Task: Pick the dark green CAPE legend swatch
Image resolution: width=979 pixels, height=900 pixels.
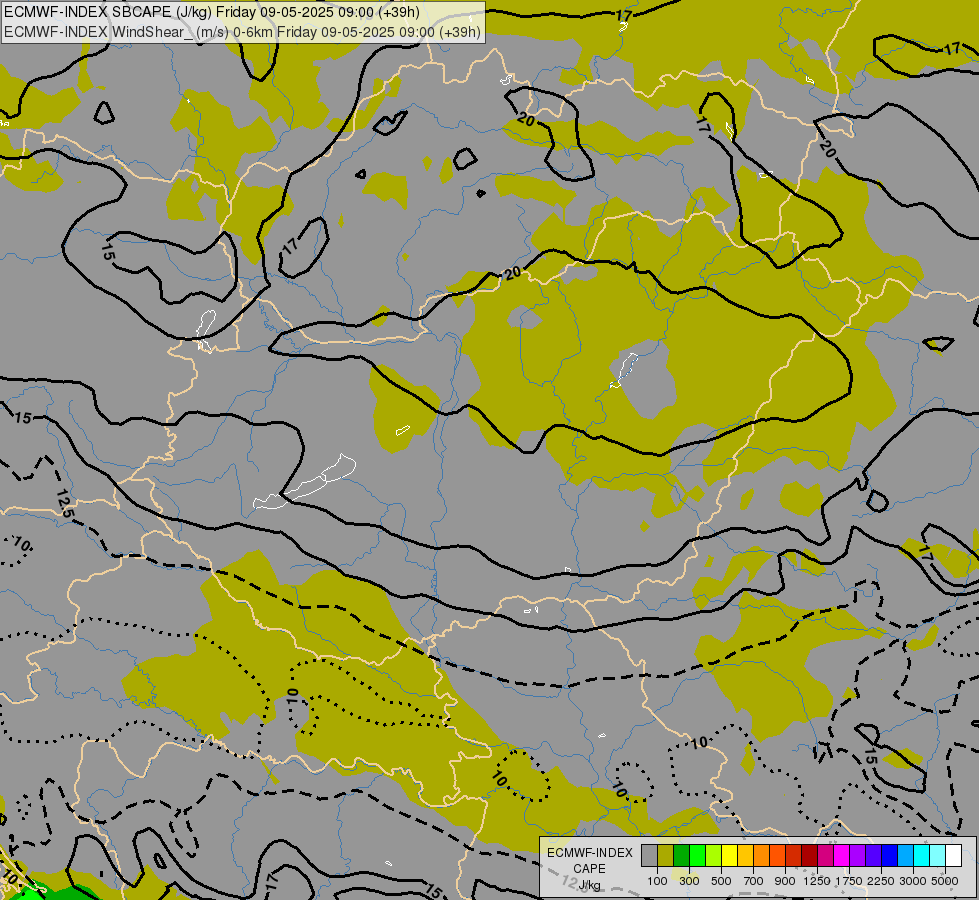Action: coord(681,855)
